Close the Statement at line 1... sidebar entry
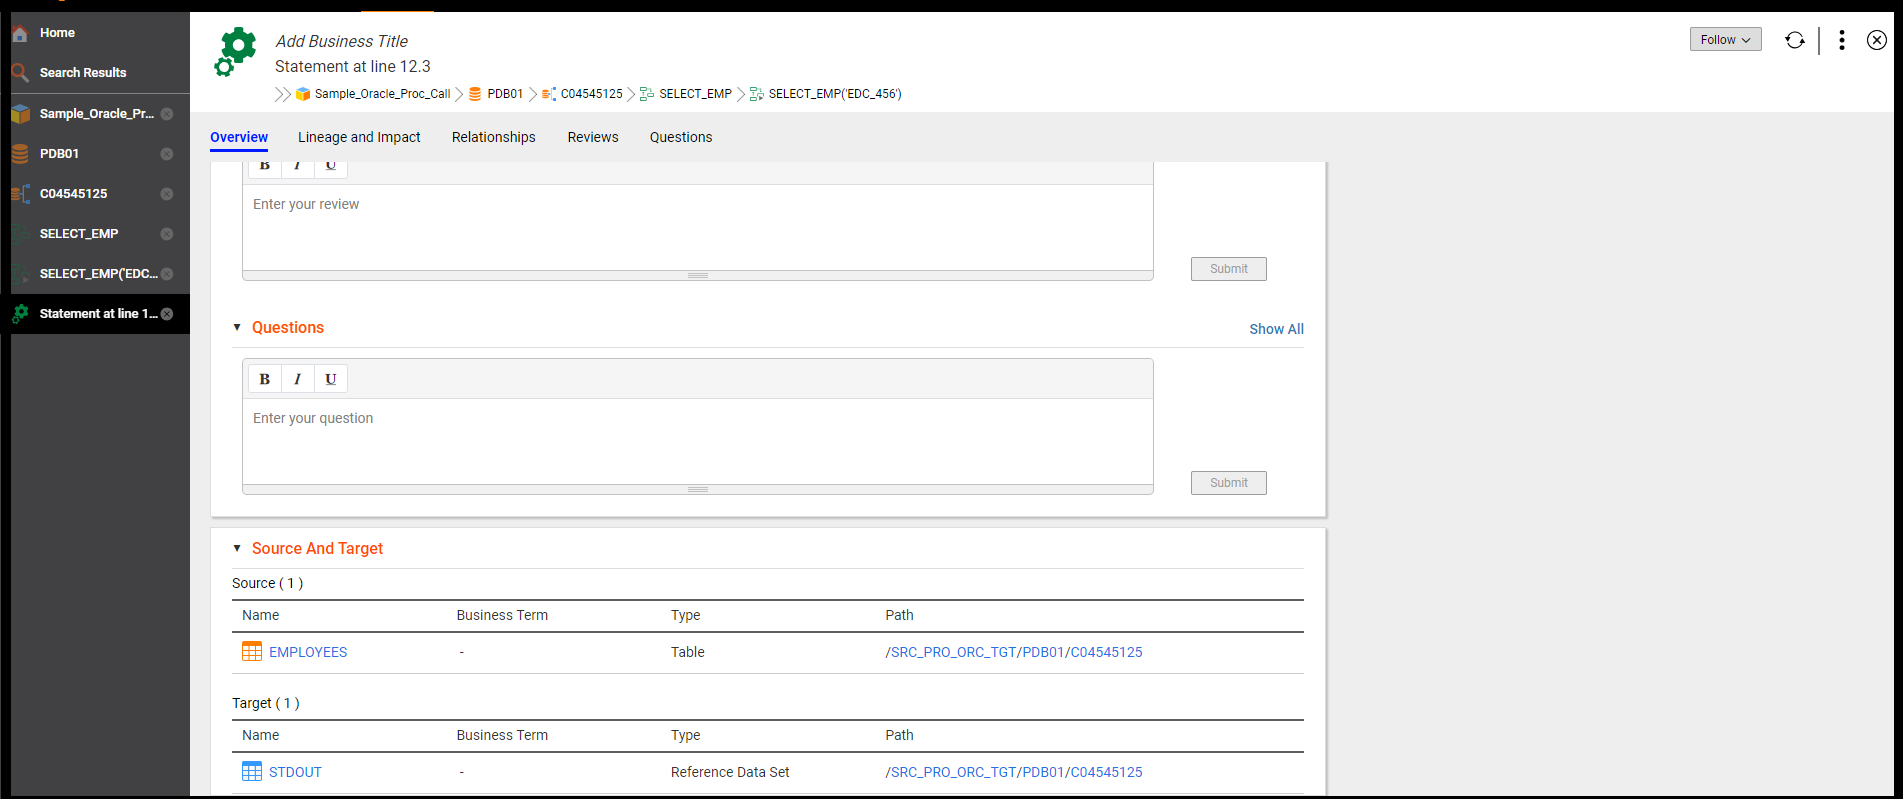Image resolution: width=1903 pixels, height=799 pixels. pos(167,314)
